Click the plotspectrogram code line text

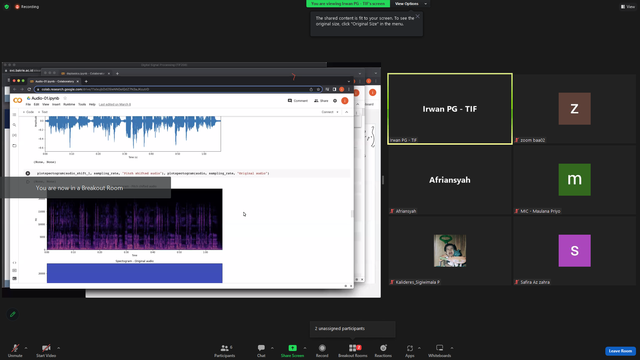[x=153, y=173]
